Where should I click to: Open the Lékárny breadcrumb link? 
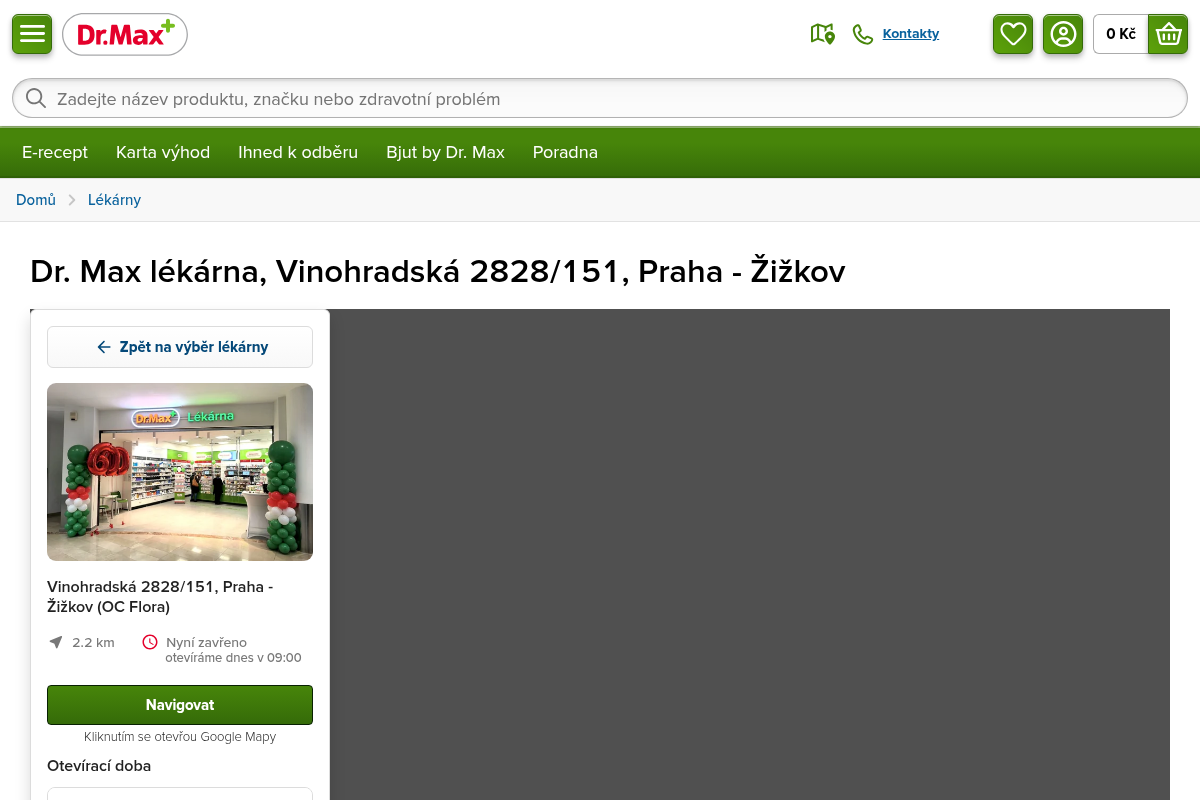(x=114, y=200)
